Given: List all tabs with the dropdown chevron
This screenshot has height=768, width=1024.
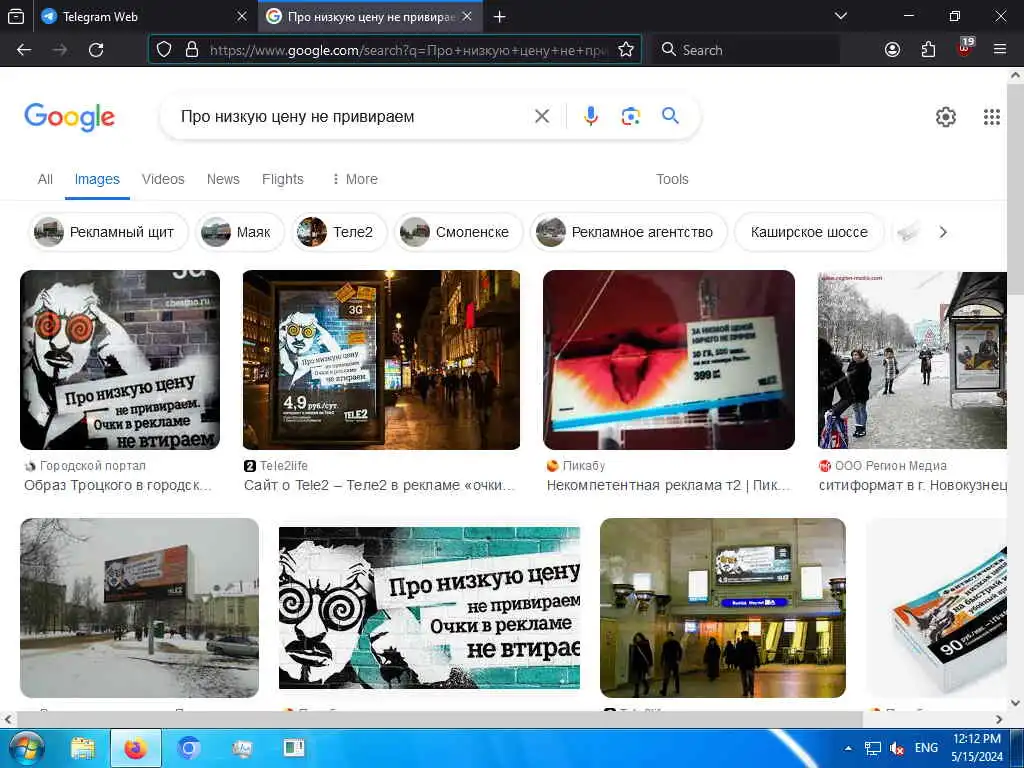Looking at the screenshot, I should pos(841,16).
